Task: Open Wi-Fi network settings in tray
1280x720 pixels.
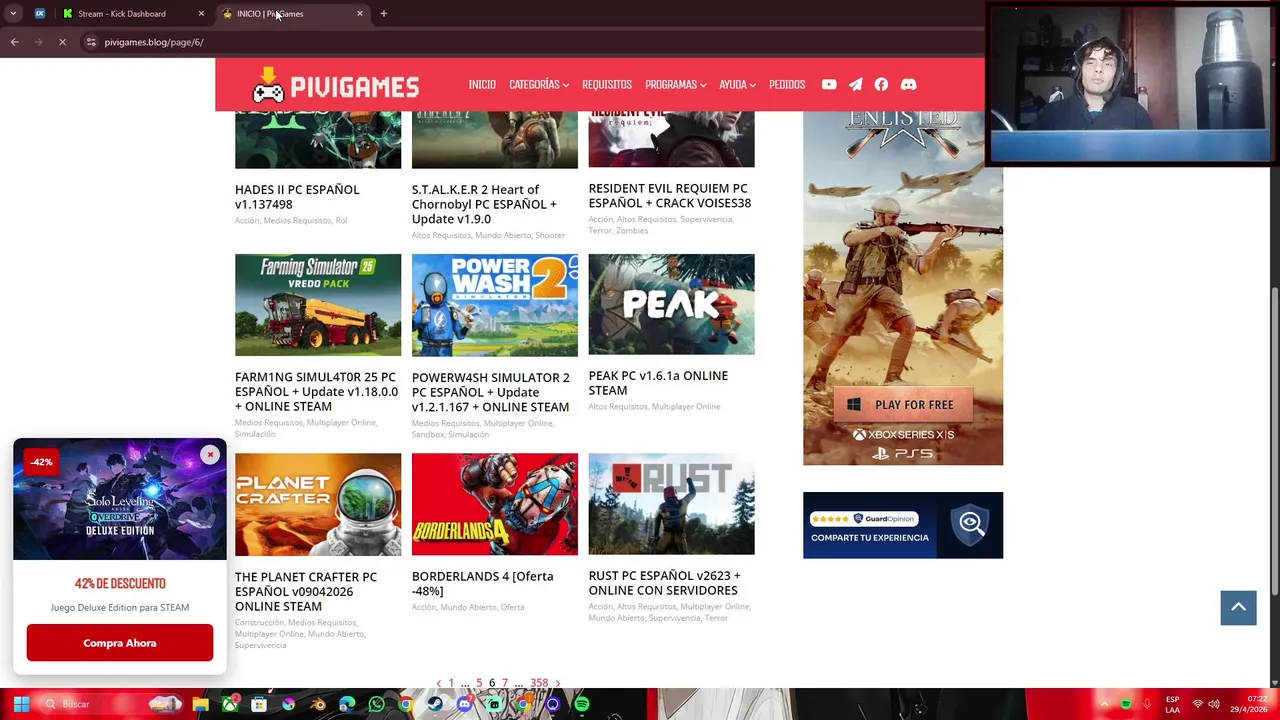Action: click(1197, 704)
